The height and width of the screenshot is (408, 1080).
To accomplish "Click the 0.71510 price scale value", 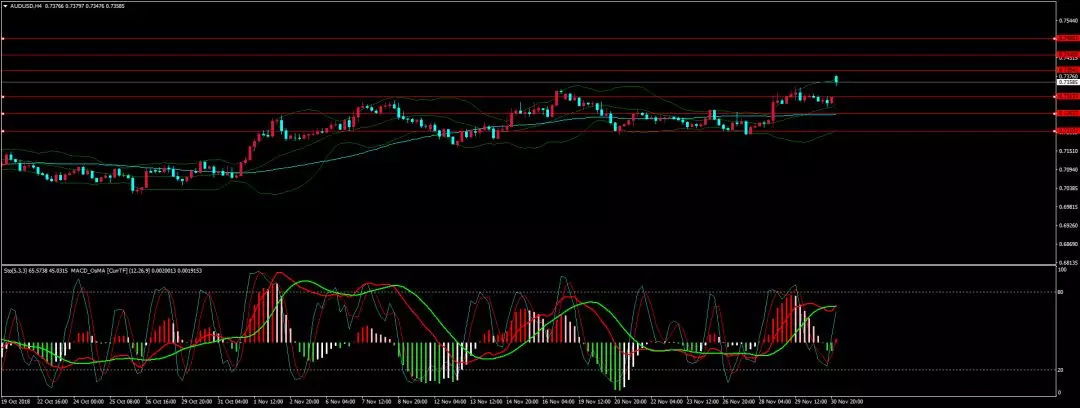I will click(x=1067, y=150).
